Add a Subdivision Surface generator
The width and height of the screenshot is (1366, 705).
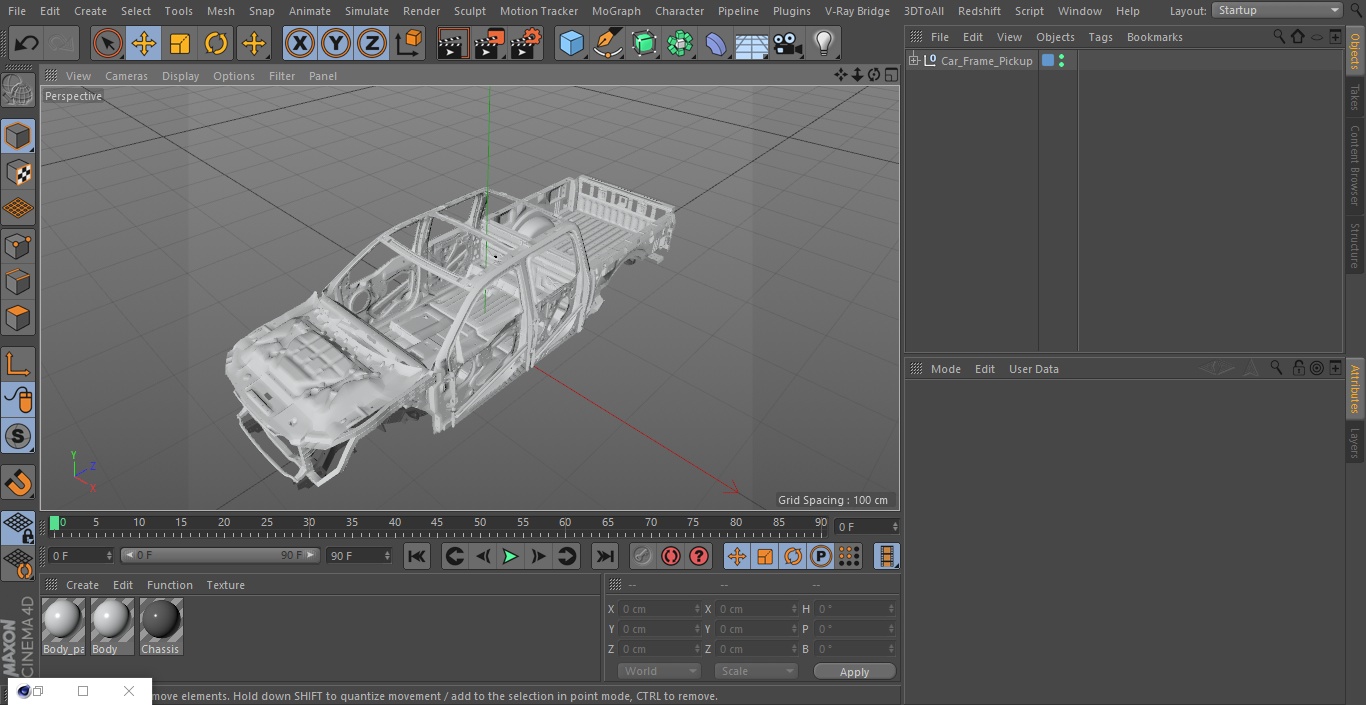click(x=644, y=44)
